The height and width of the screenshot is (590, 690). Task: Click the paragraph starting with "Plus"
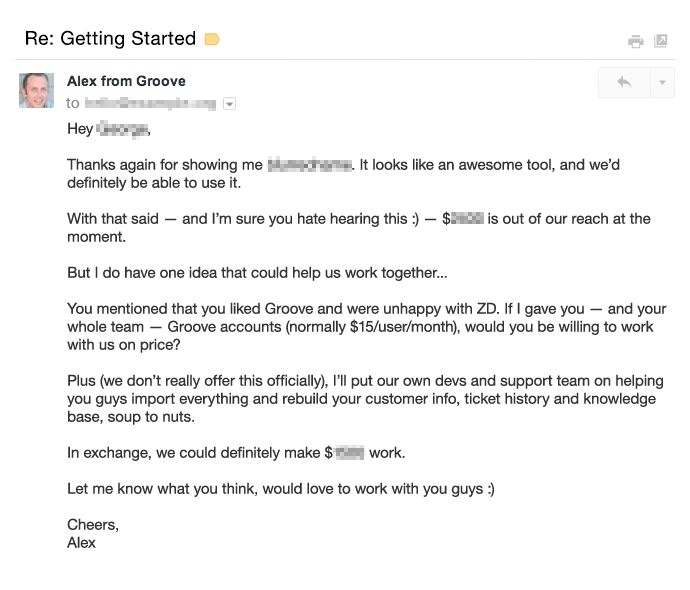click(360, 399)
